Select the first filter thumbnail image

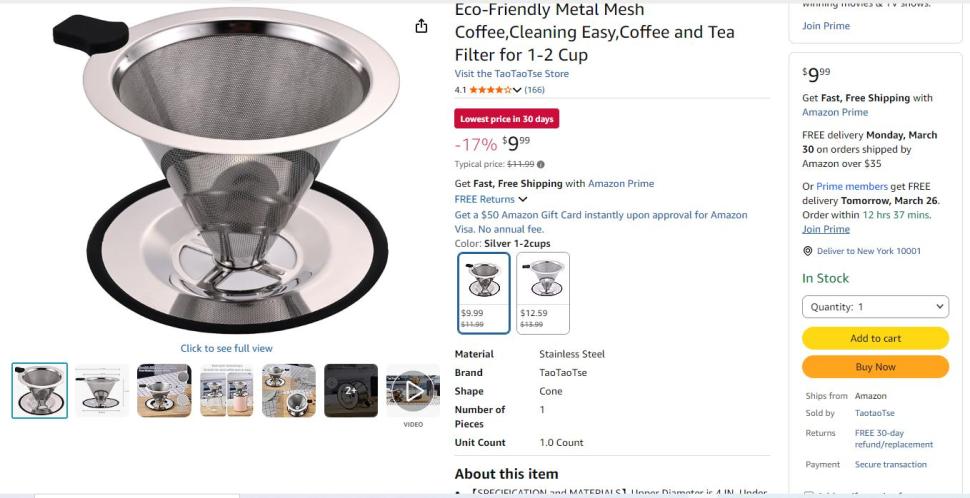click(40, 390)
